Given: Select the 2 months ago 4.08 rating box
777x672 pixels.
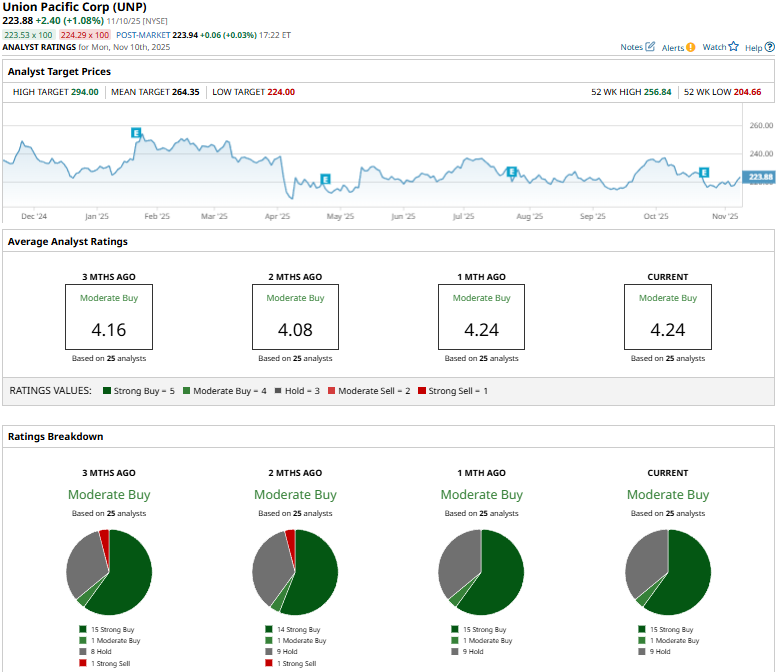Looking at the screenshot, I should 295,316.
